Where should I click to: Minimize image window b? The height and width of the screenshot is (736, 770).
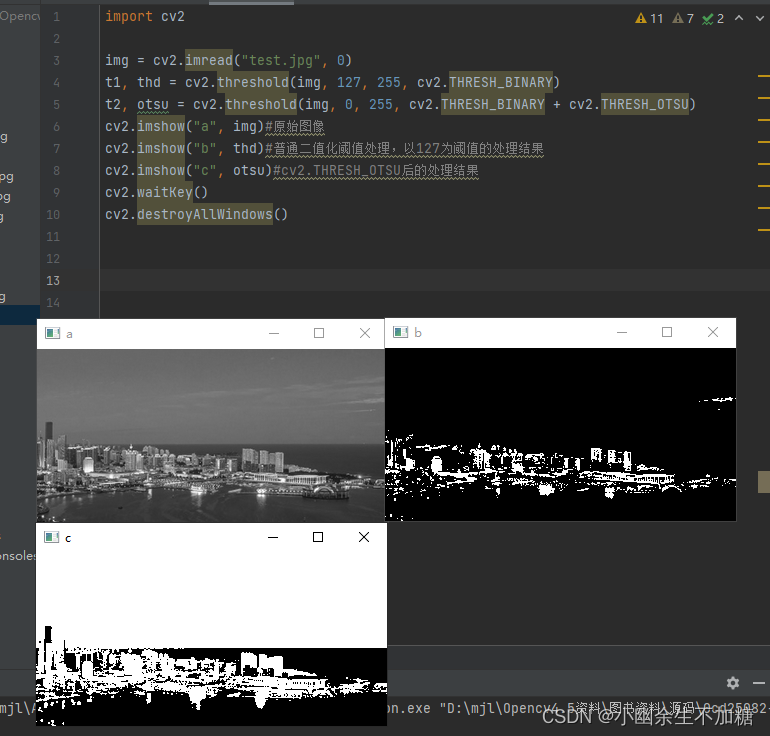(622, 332)
